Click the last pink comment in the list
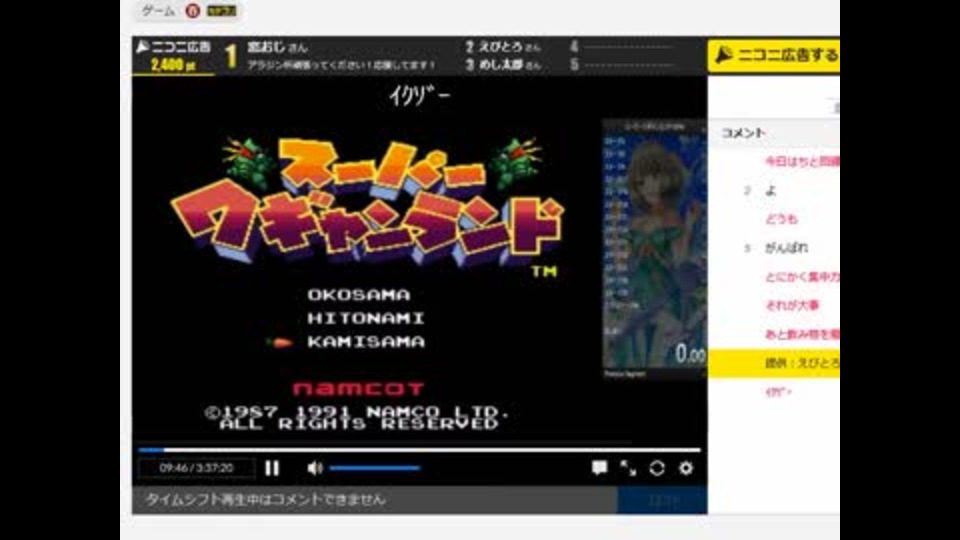The image size is (960, 540). (x=778, y=392)
